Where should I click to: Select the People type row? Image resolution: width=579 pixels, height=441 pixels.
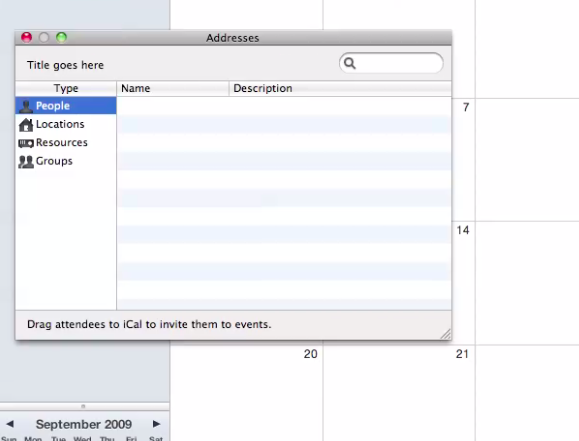[x=66, y=106]
